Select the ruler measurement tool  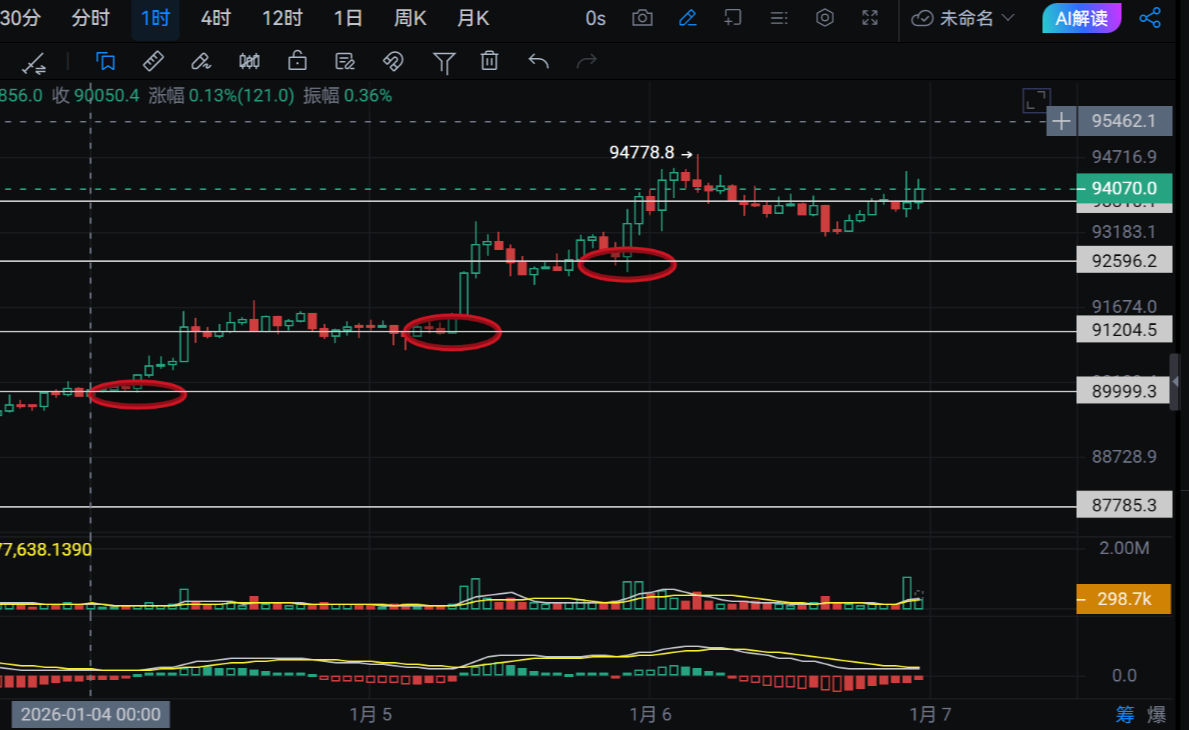tap(153, 61)
